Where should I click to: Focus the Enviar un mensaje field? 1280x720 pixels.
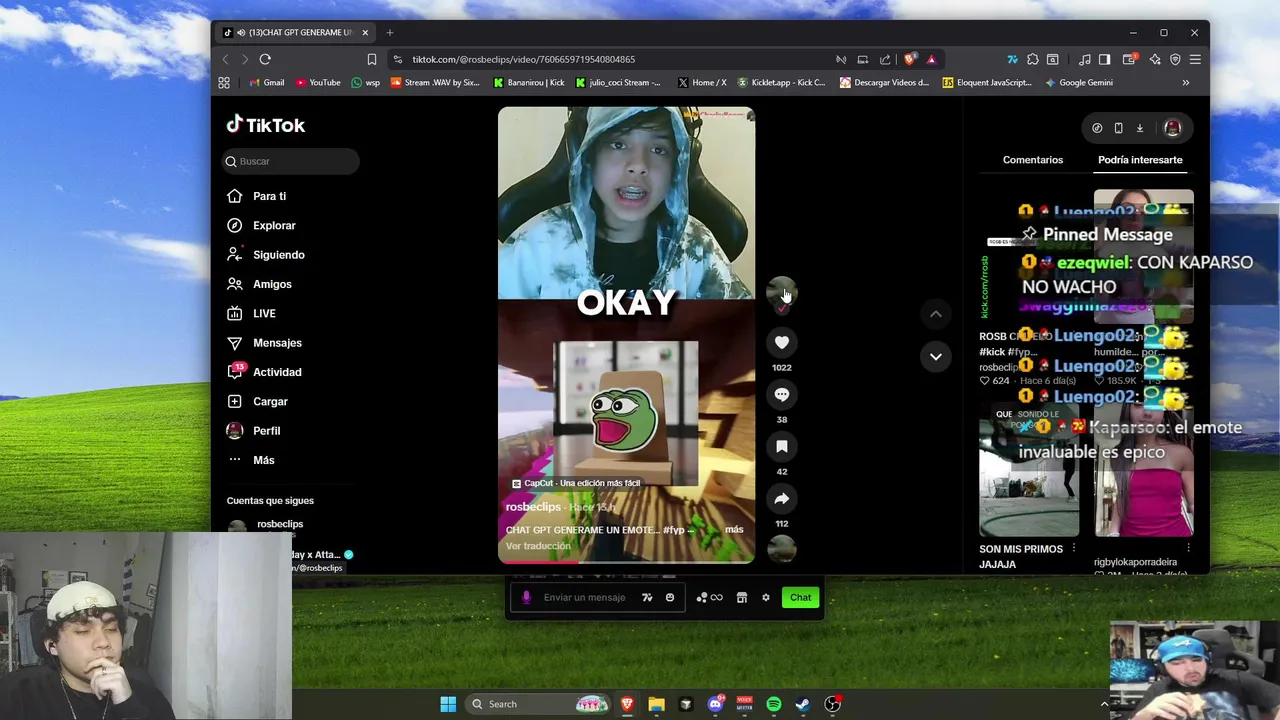point(585,598)
